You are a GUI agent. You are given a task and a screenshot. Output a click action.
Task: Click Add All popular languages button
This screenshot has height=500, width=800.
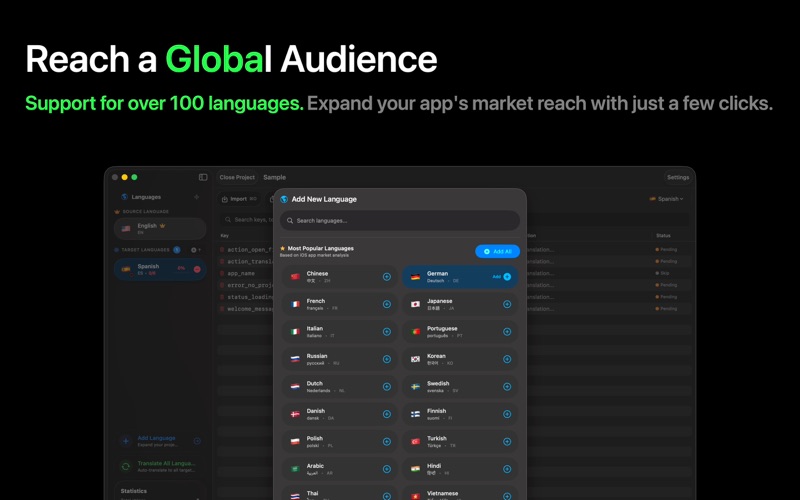click(x=497, y=252)
